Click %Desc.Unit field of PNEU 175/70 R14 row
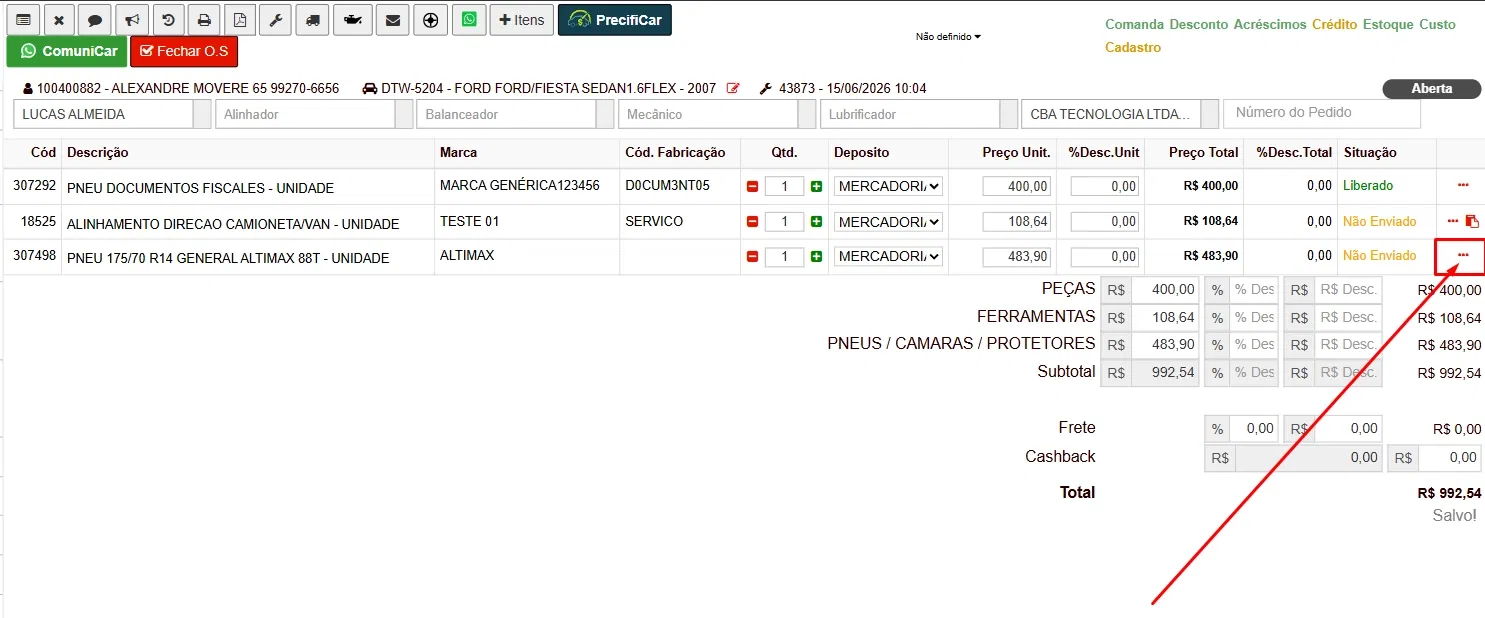The width and height of the screenshot is (1485, 618). (x=1105, y=257)
